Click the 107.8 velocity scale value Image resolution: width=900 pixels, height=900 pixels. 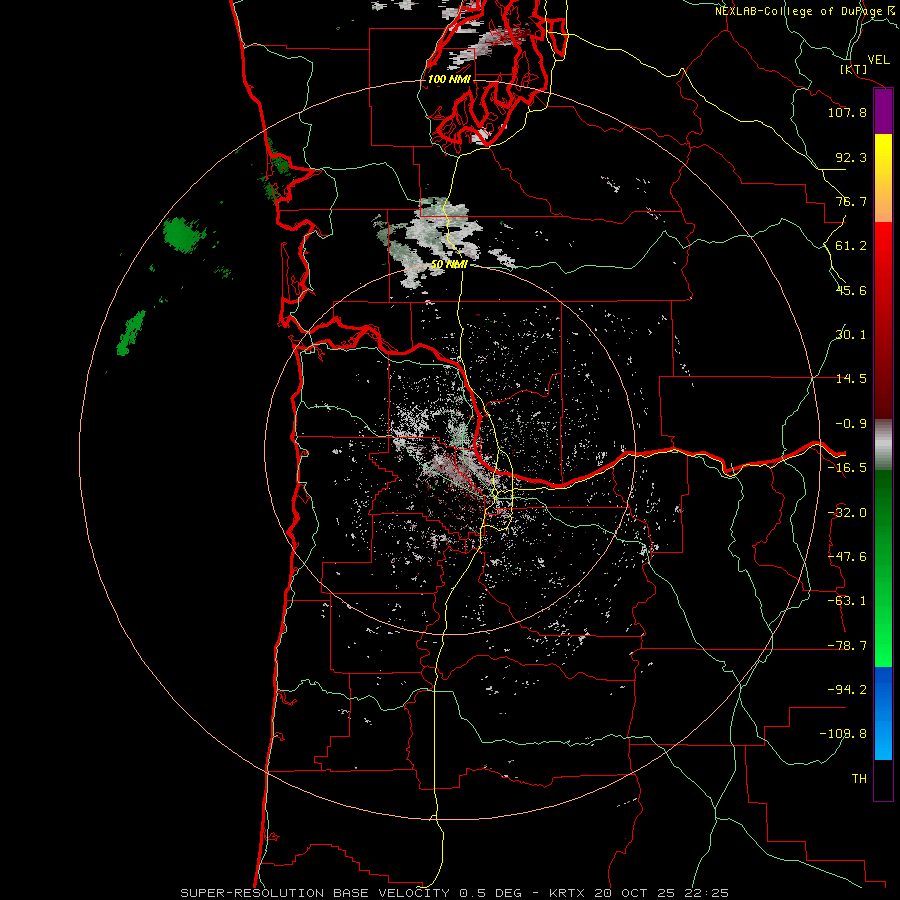[x=847, y=112]
